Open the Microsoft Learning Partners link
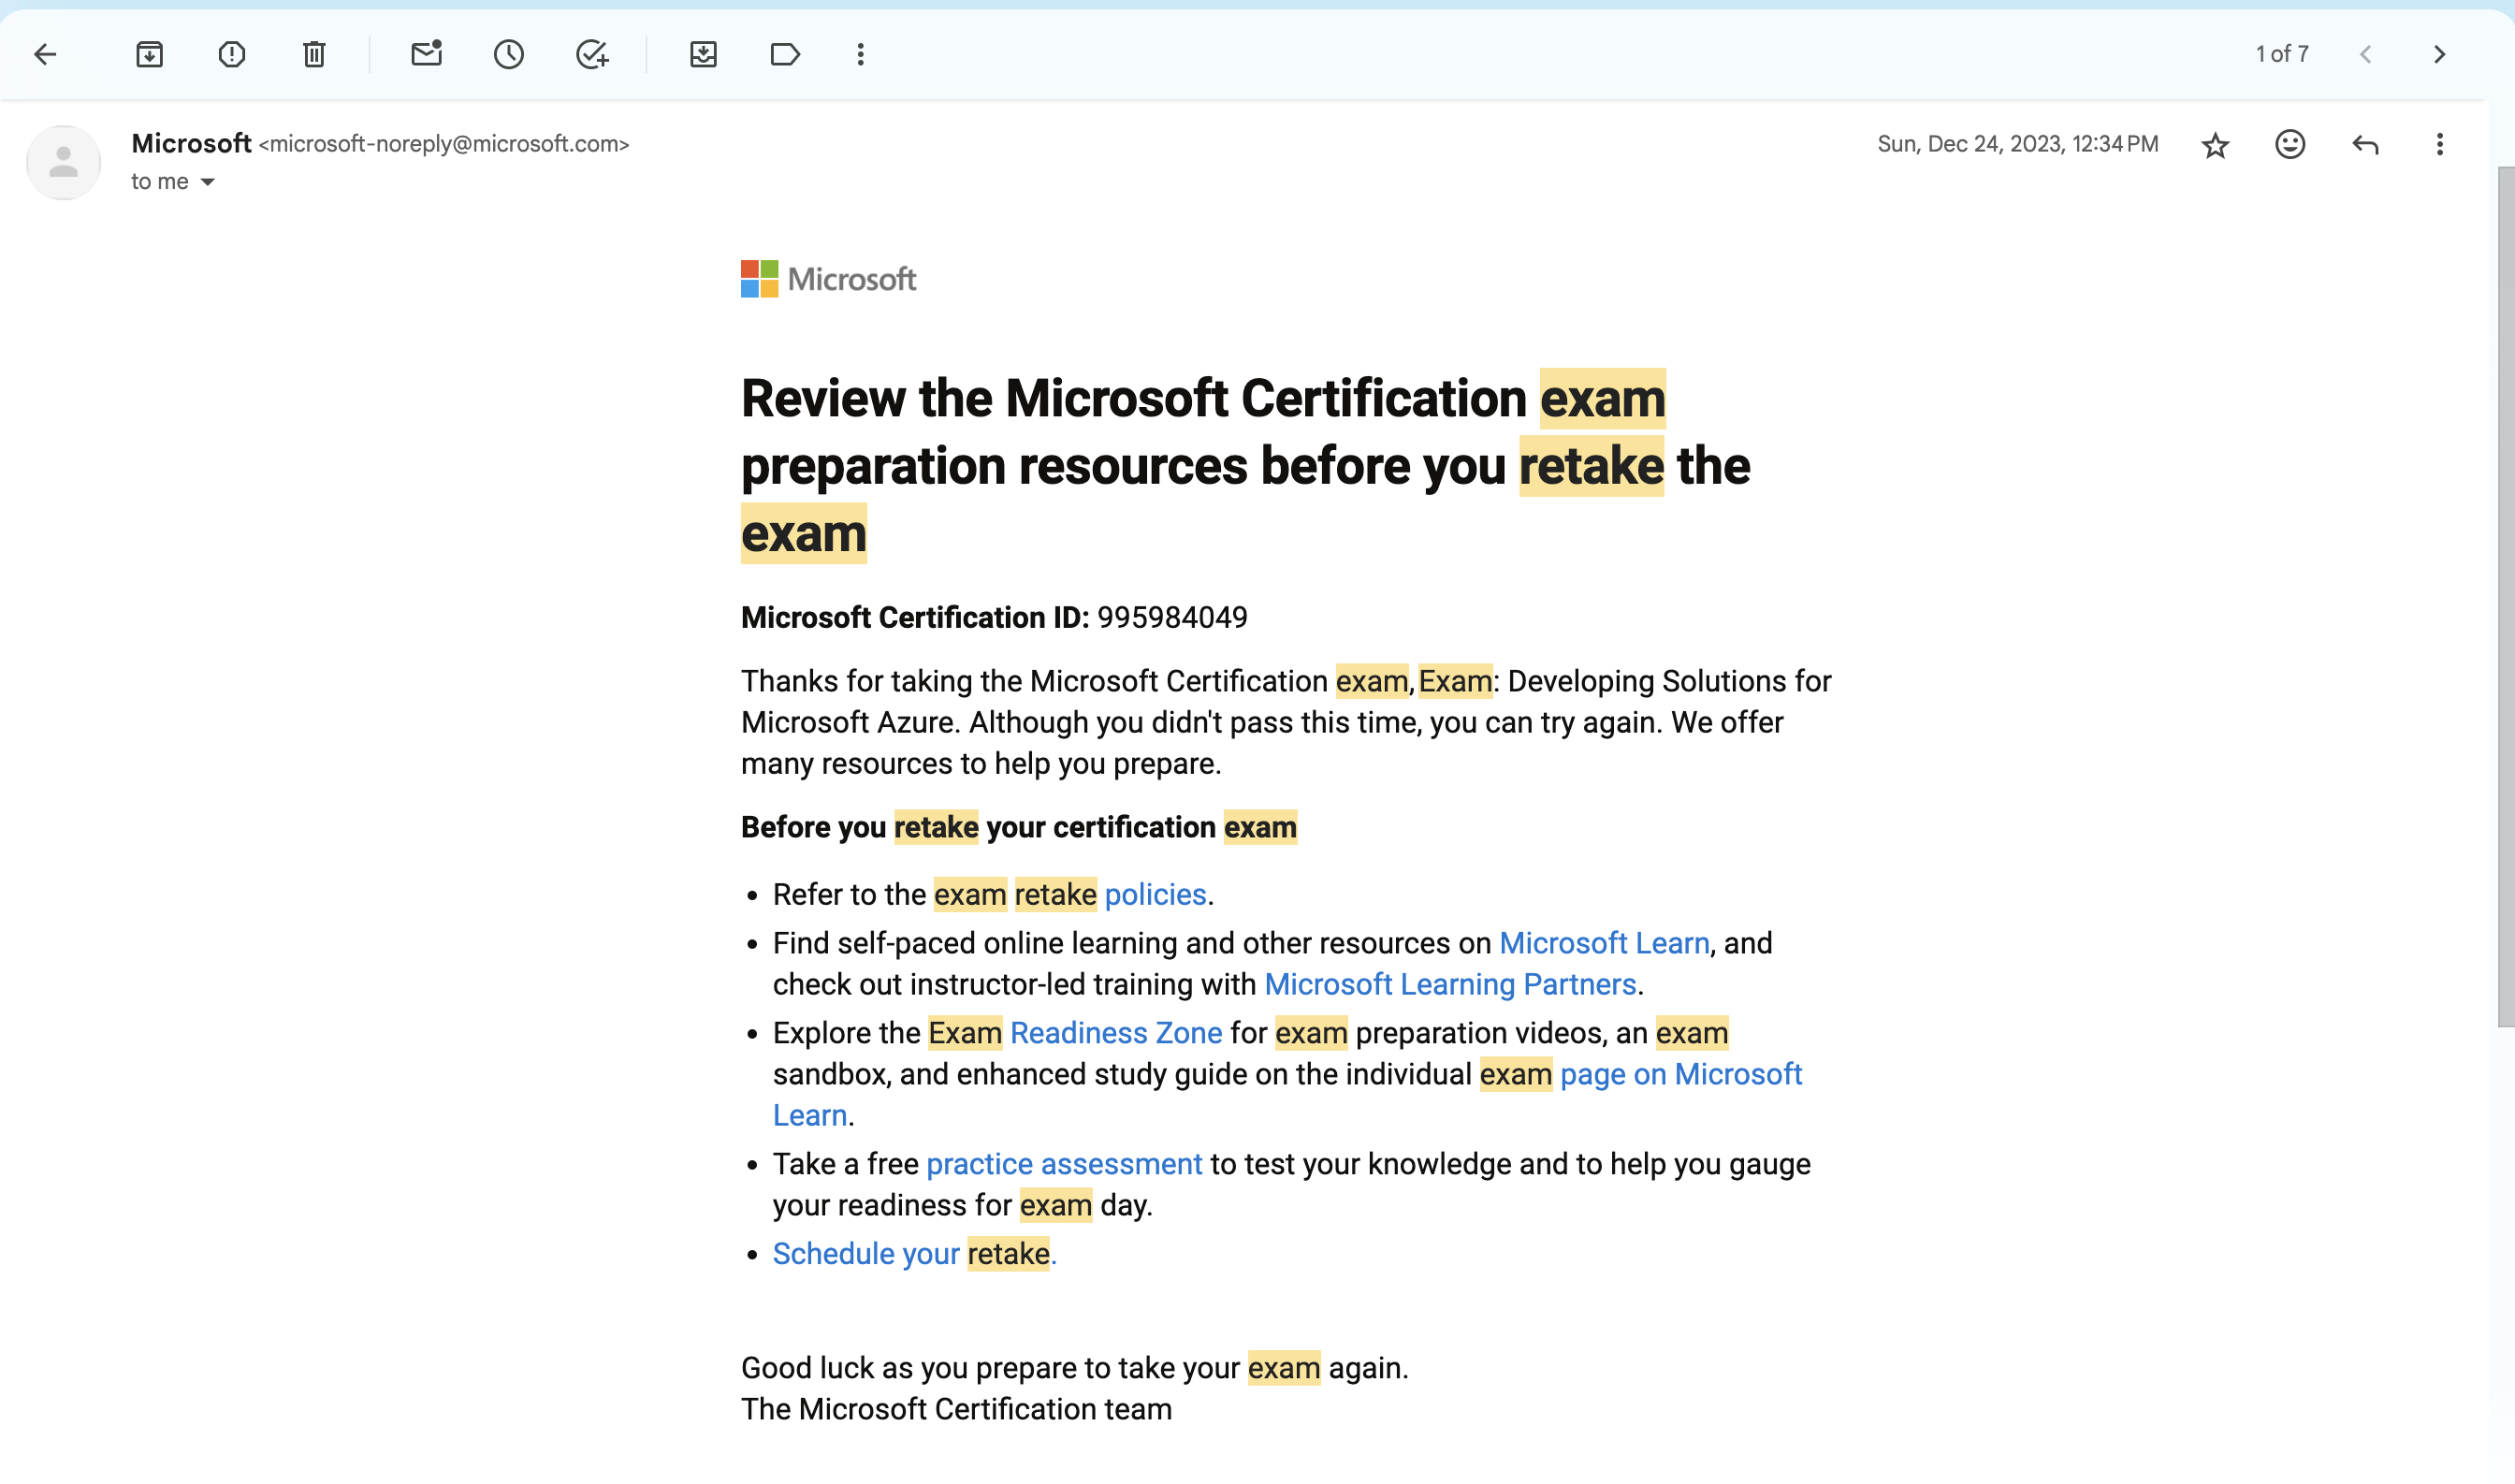Viewport: 2515px width, 1484px height. [x=1450, y=984]
